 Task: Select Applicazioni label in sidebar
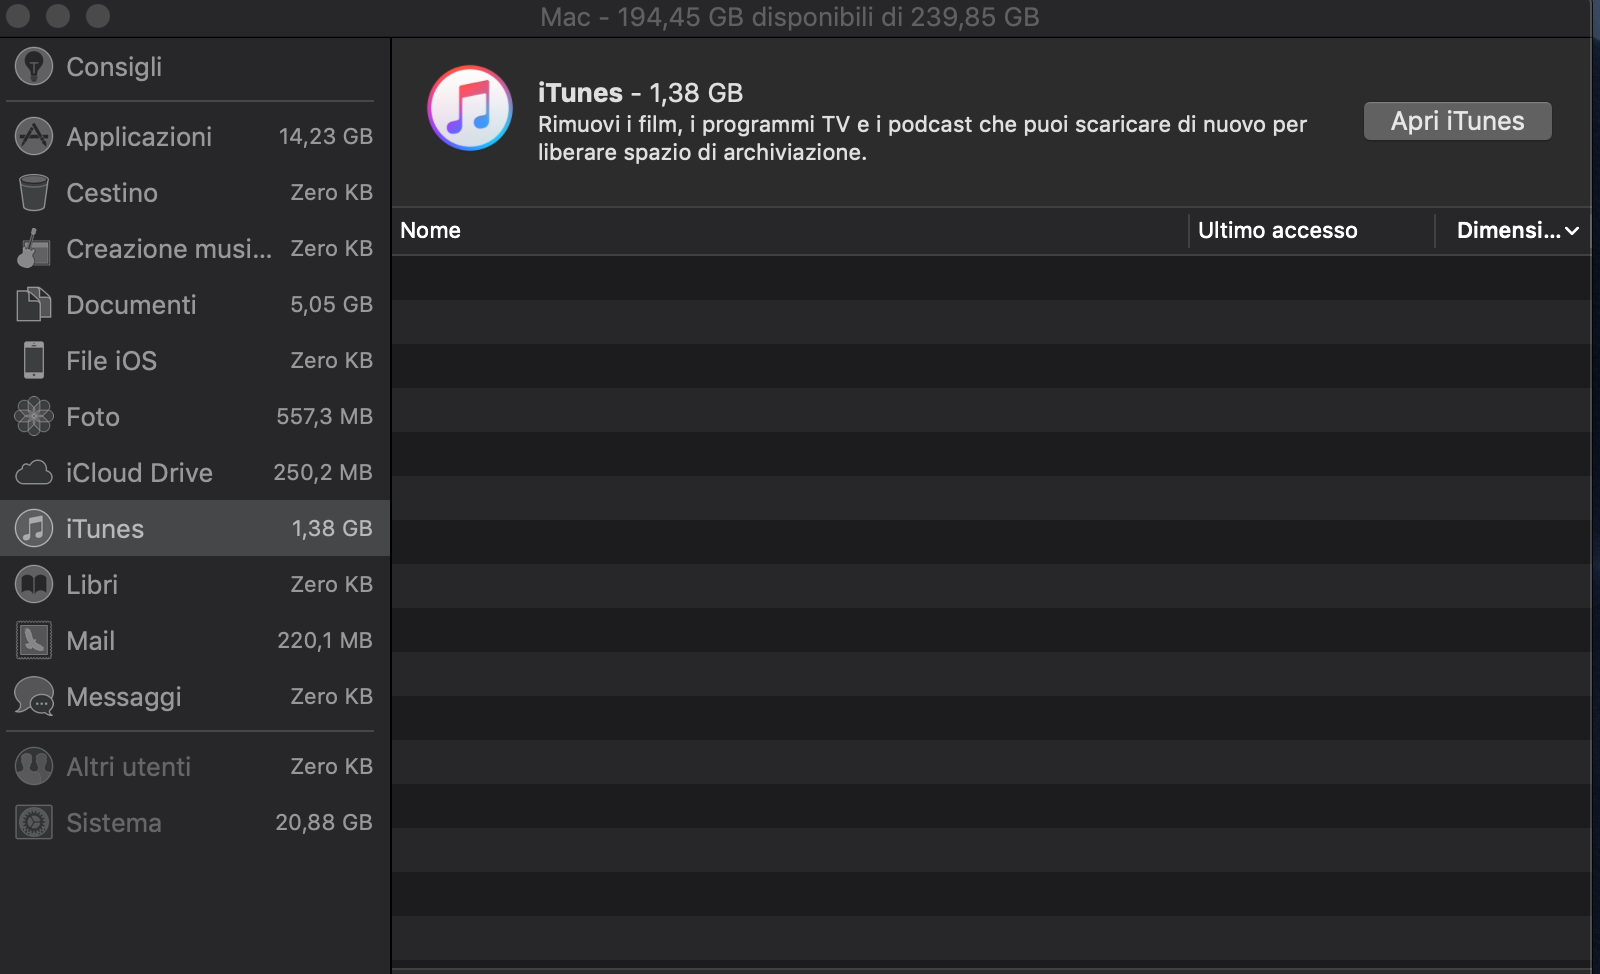click(x=139, y=137)
